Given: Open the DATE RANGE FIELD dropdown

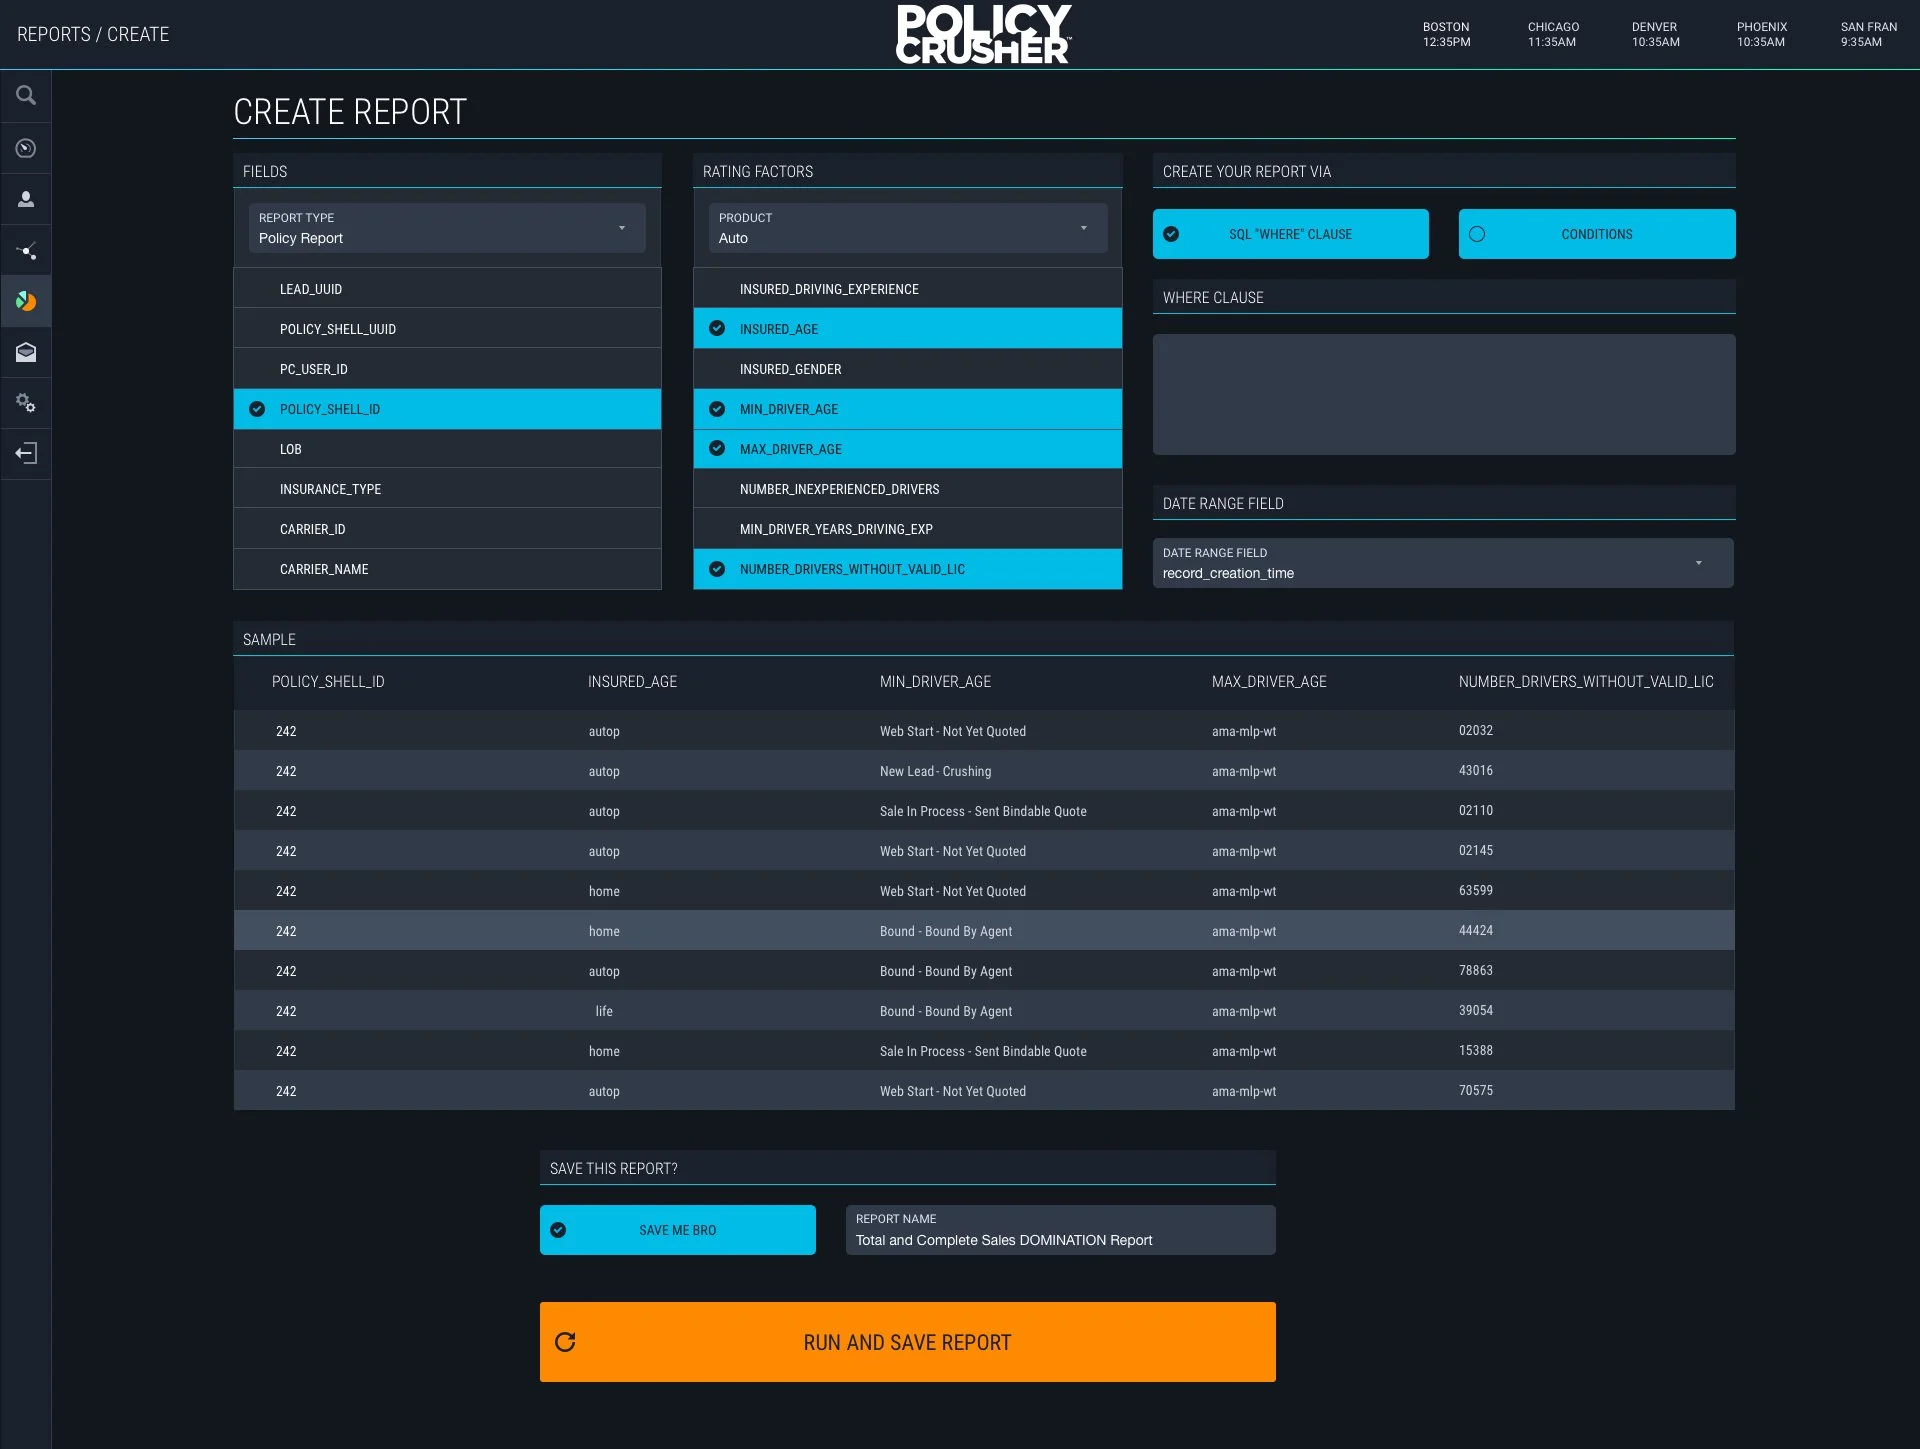Looking at the screenshot, I should (1443, 563).
